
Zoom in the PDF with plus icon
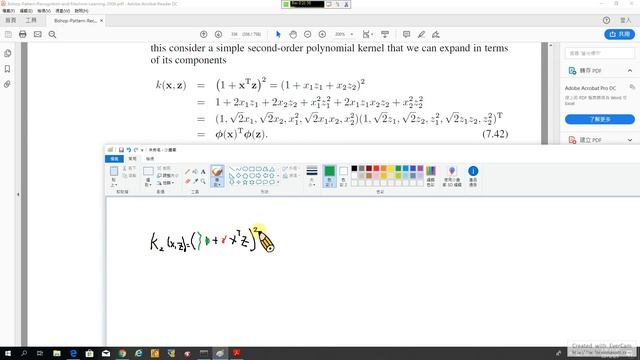(322, 34)
